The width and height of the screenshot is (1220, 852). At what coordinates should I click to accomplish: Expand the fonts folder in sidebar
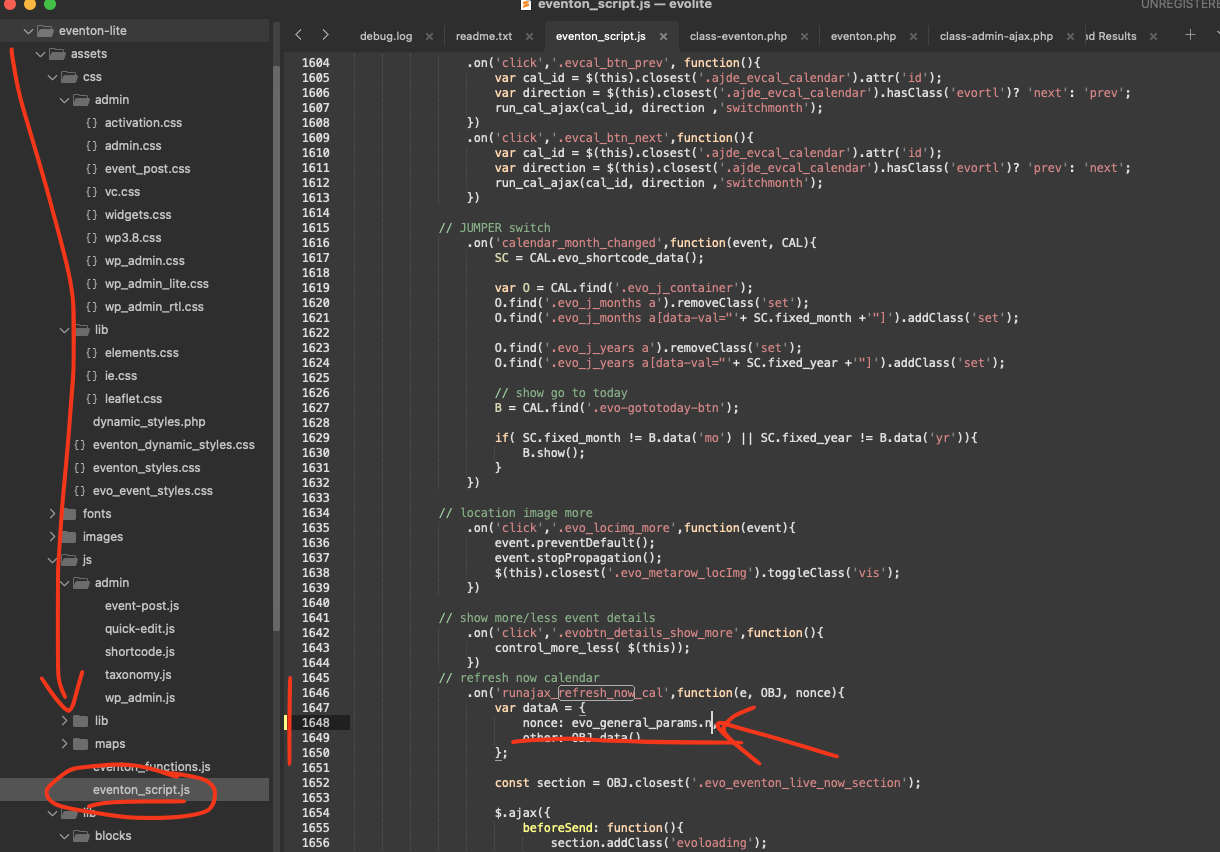pos(53,514)
